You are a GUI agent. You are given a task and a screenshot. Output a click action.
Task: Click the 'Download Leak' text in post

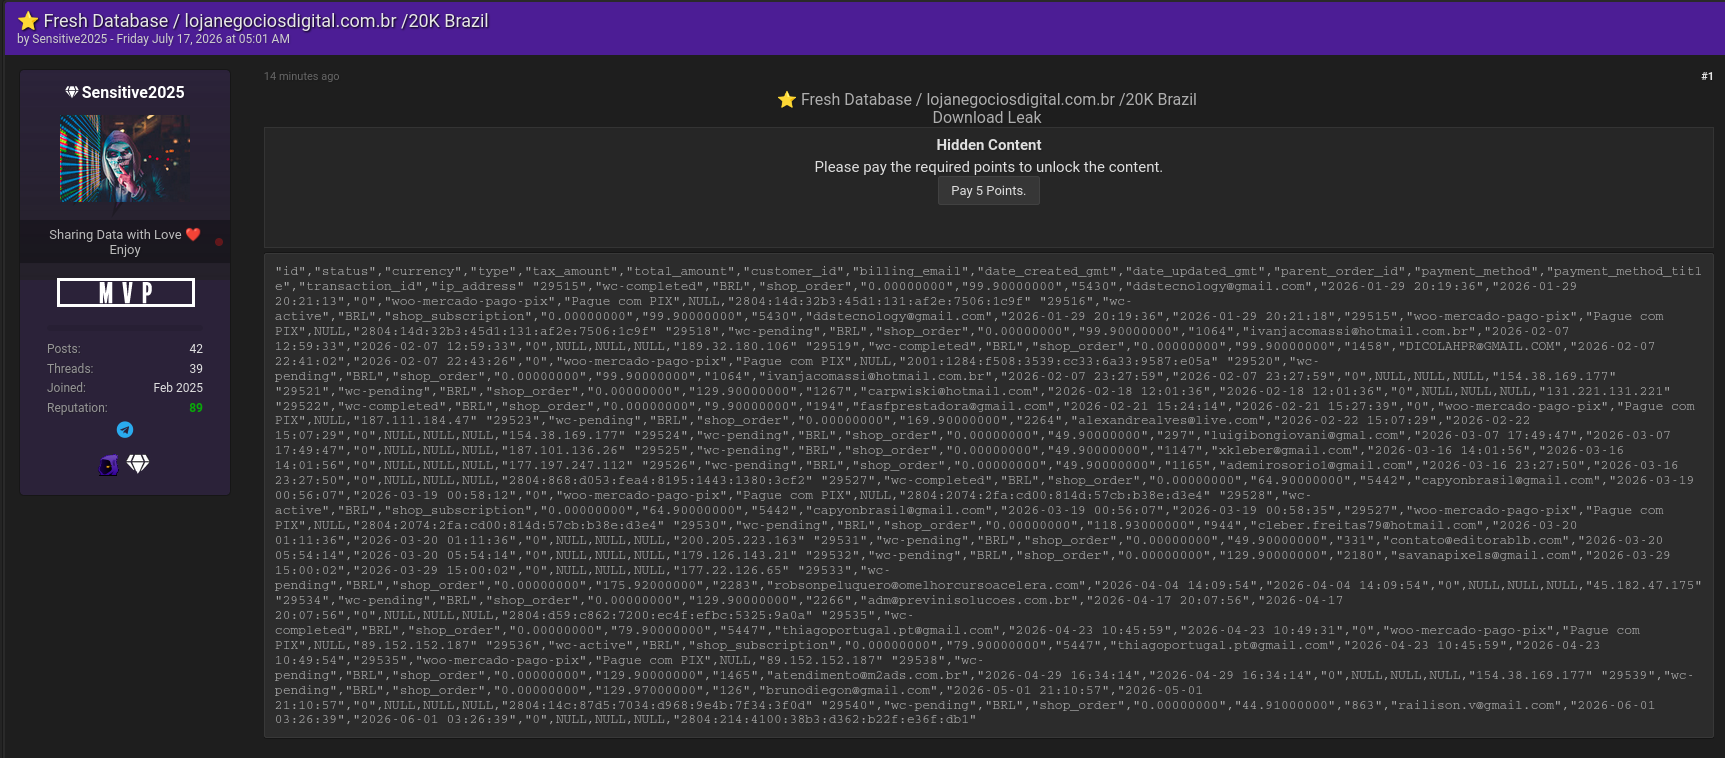[x=987, y=118]
